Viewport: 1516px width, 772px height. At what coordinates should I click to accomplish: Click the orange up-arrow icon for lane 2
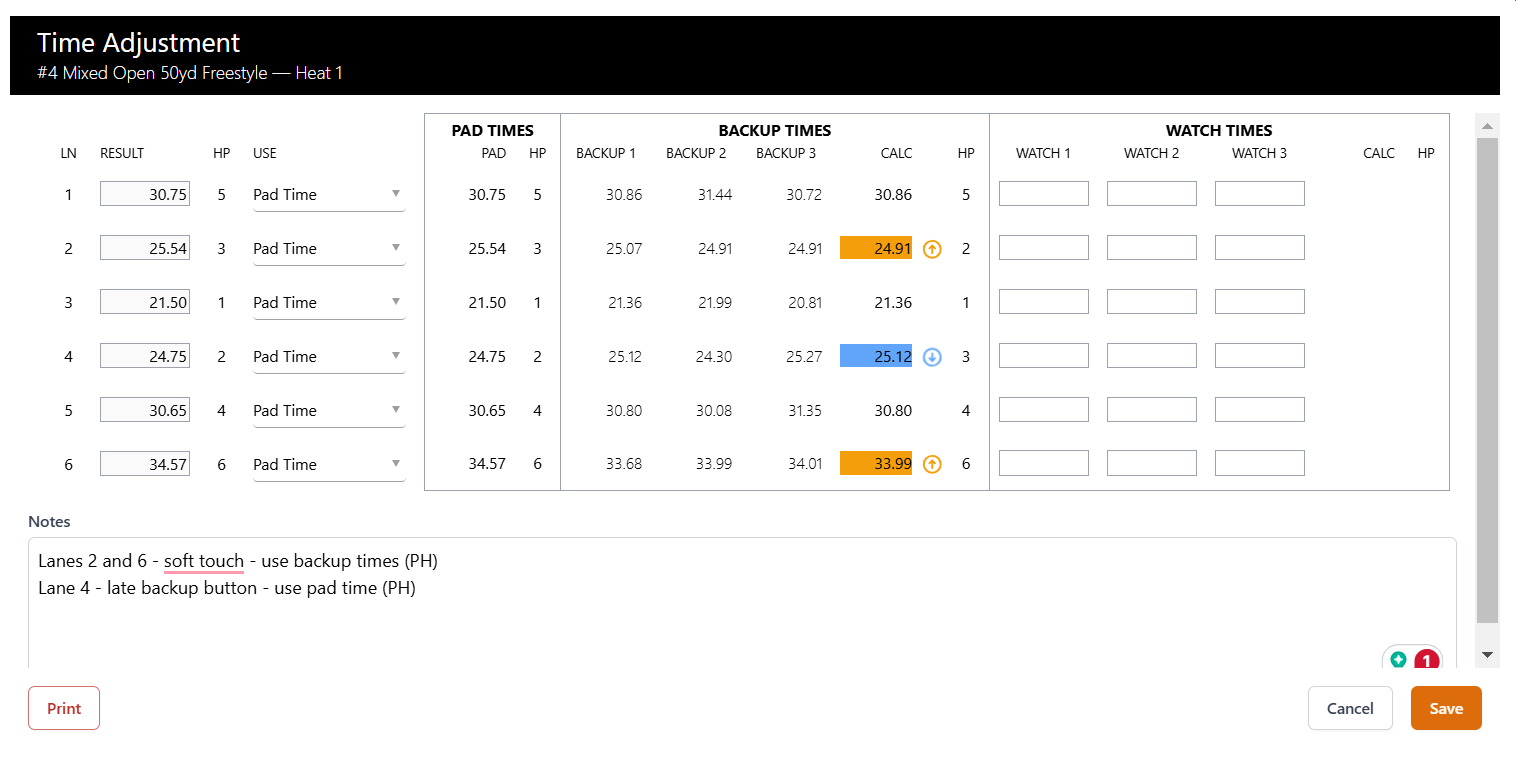pos(932,249)
